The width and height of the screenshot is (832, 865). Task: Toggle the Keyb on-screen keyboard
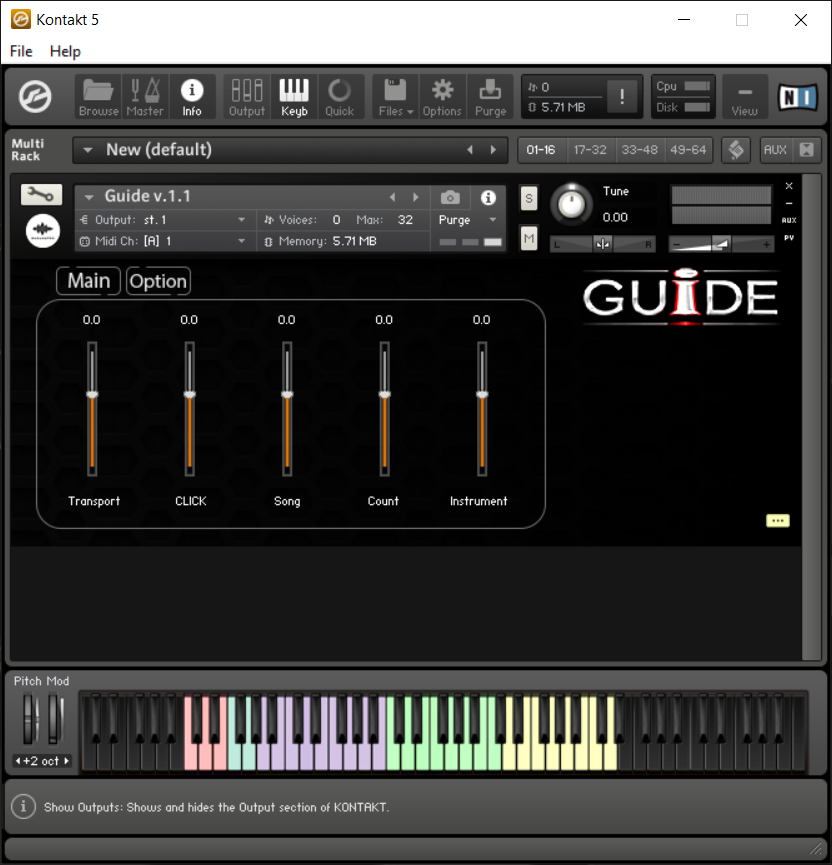pyautogui.click(x=294, y=97)
